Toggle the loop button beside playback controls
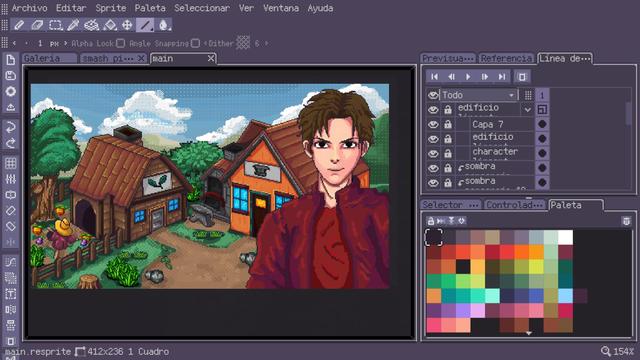Viewport: 640px width, 360px height. 522,76
